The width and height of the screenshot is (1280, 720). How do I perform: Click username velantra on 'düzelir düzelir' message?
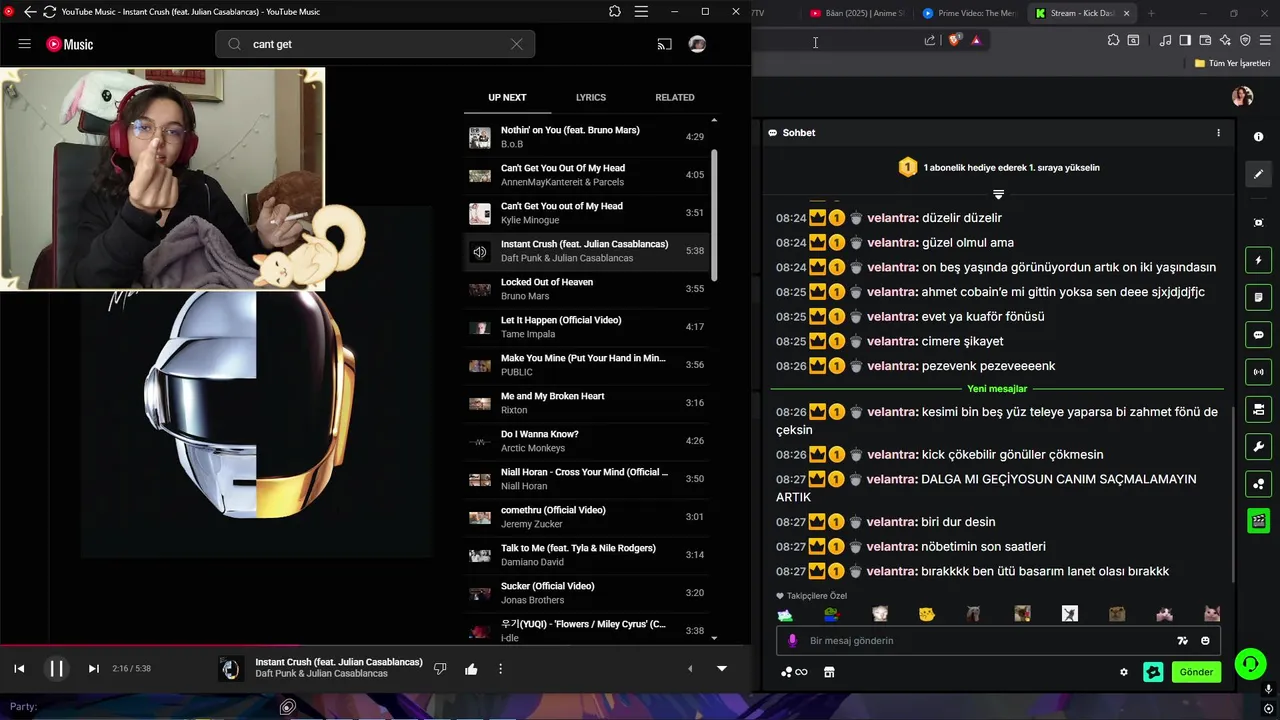[x=892, y=218]
